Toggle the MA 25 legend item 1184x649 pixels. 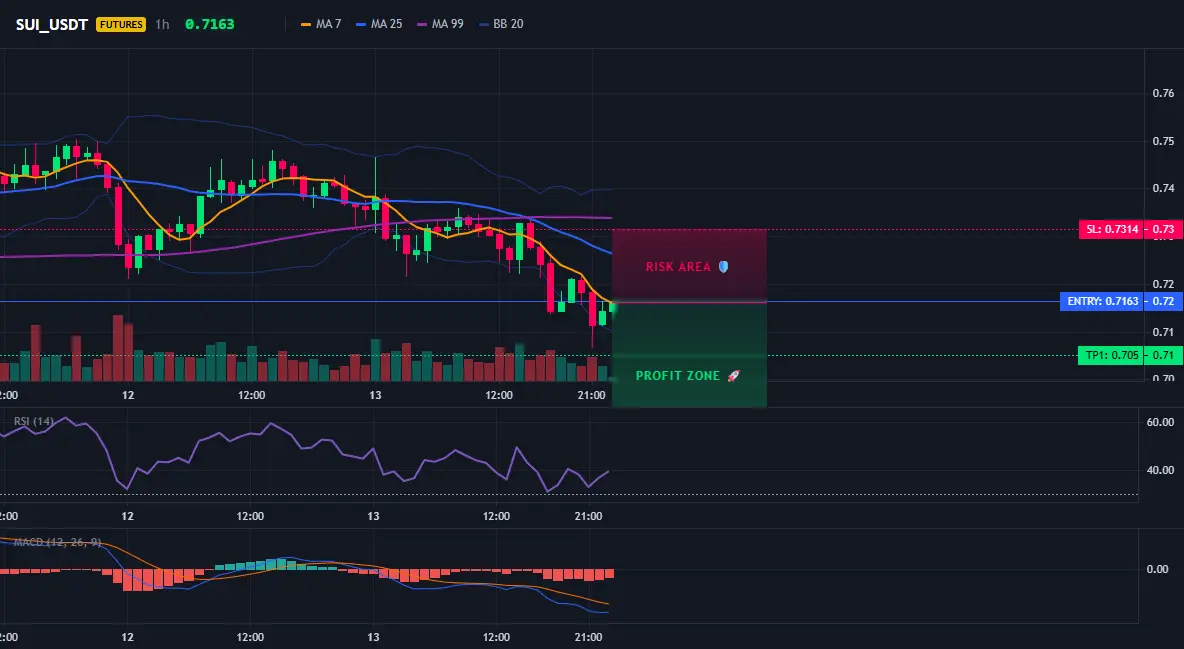tap(379, 24)
